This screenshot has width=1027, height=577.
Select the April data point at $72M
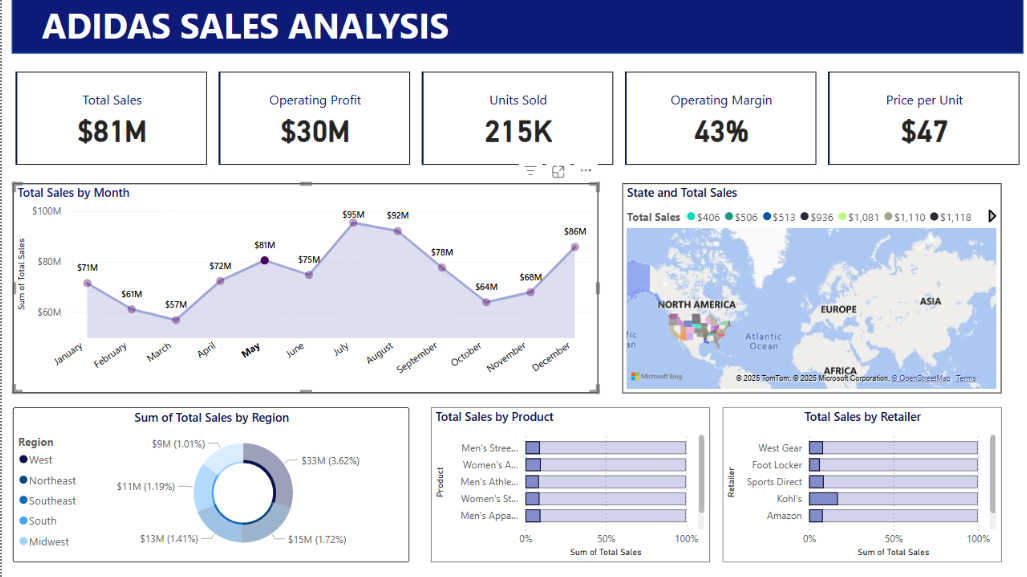click(x=220, y=281)
